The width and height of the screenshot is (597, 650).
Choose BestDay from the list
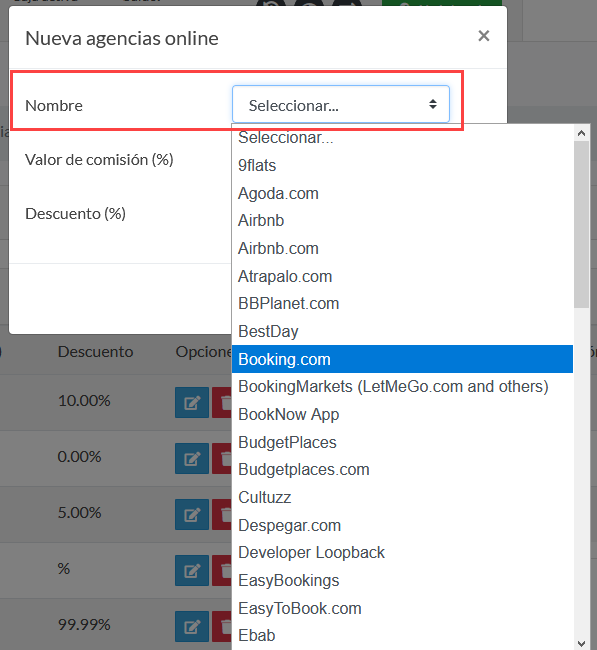(402, 331)
